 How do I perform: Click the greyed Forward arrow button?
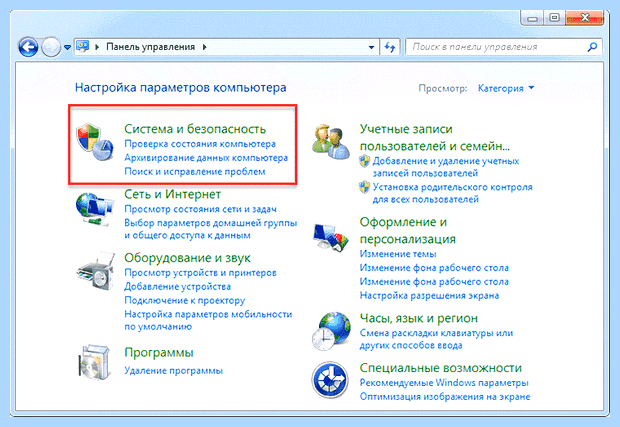(51, 47)
